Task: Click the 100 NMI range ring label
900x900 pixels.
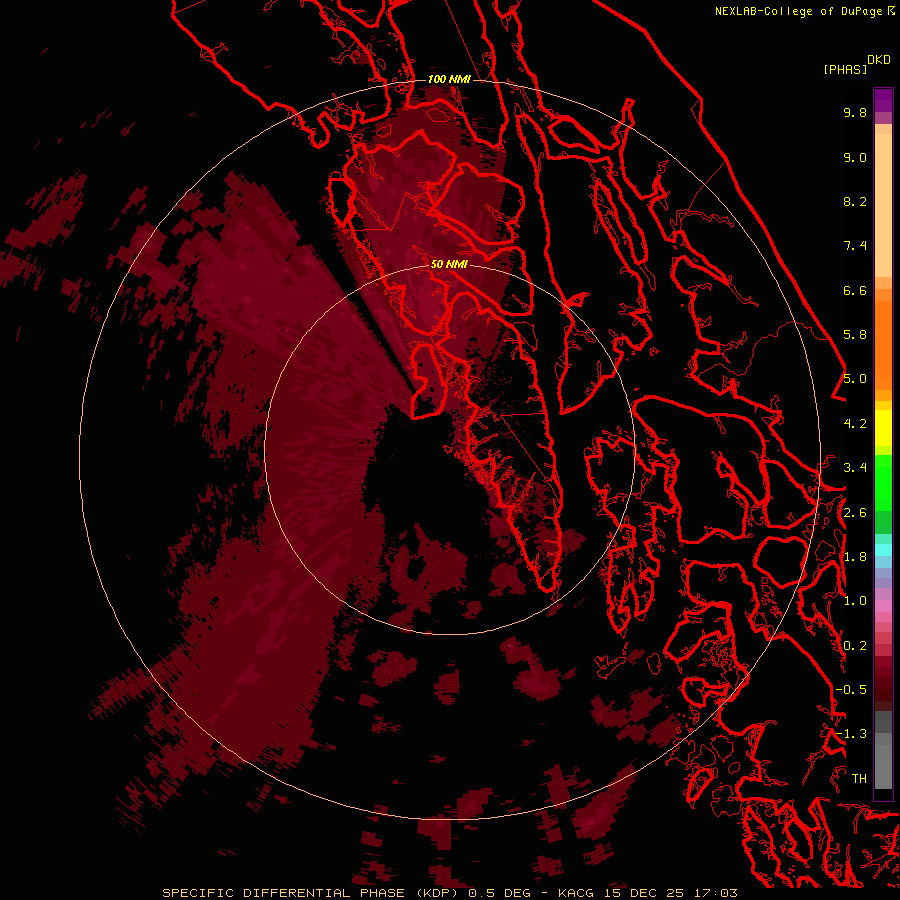Action: click(x=449, y=79)
